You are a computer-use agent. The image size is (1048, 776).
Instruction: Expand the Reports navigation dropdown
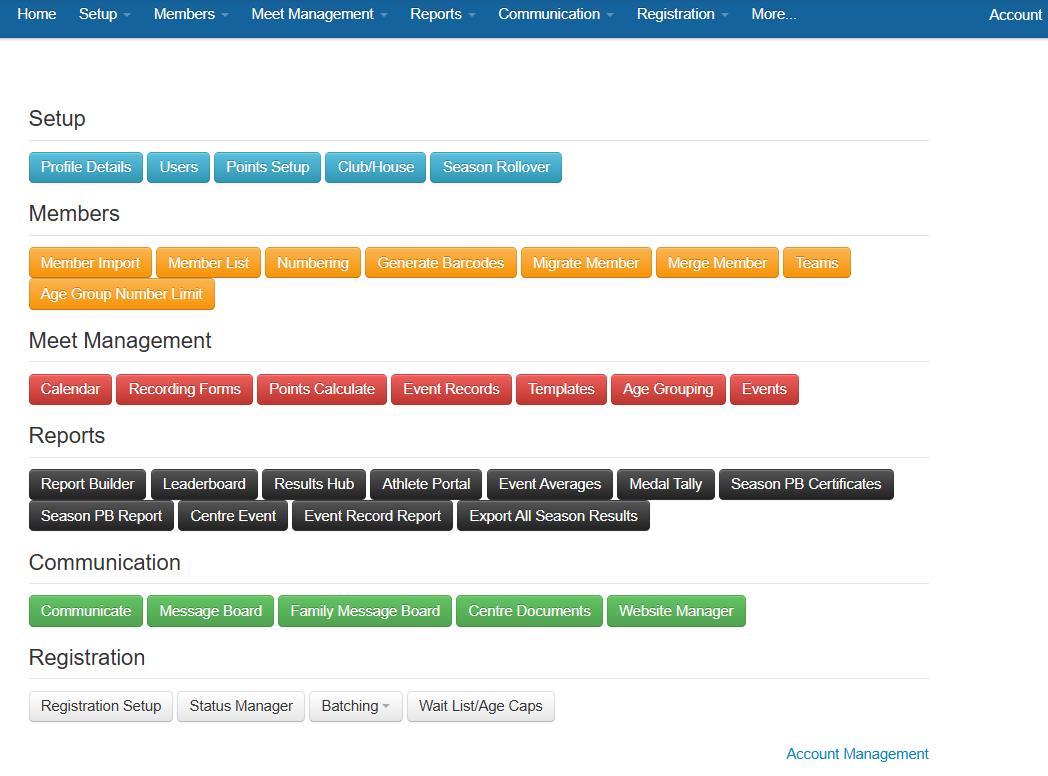tap(441, 14)
